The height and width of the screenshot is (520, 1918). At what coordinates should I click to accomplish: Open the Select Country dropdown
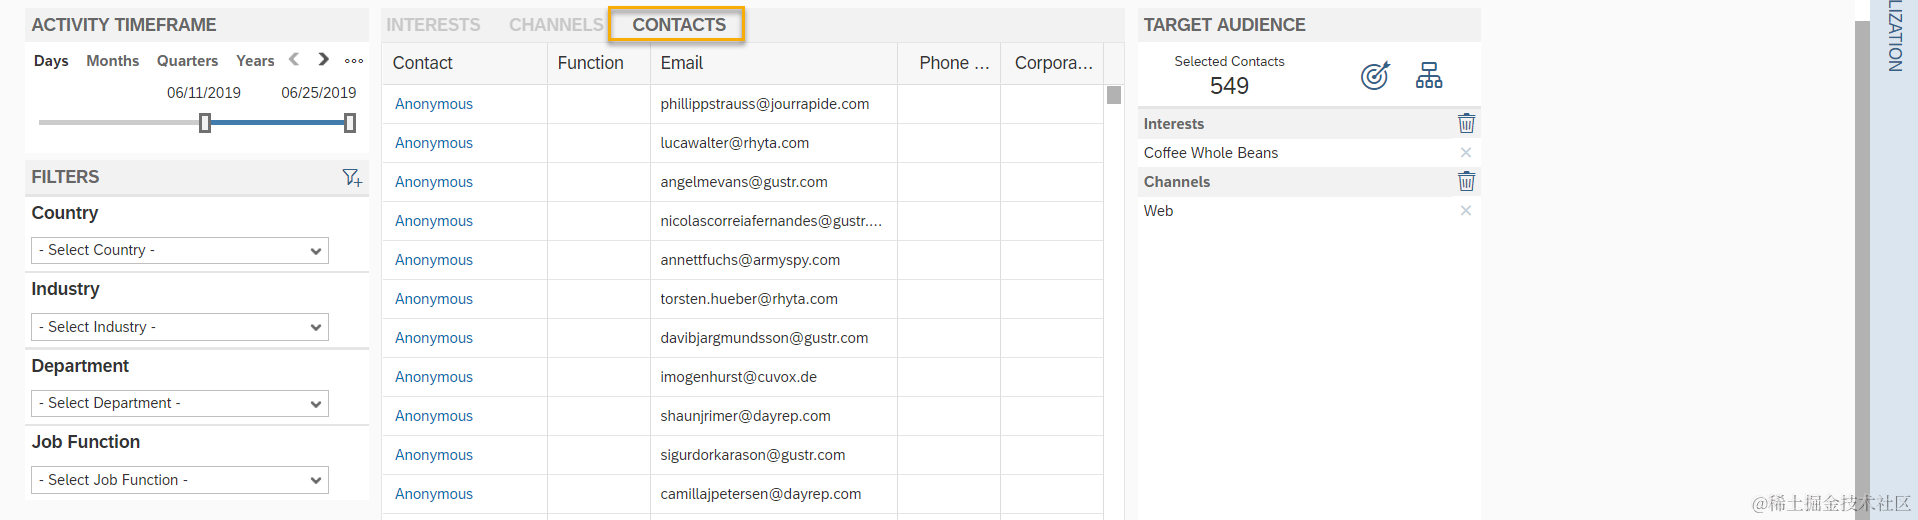tap(180, 250)
